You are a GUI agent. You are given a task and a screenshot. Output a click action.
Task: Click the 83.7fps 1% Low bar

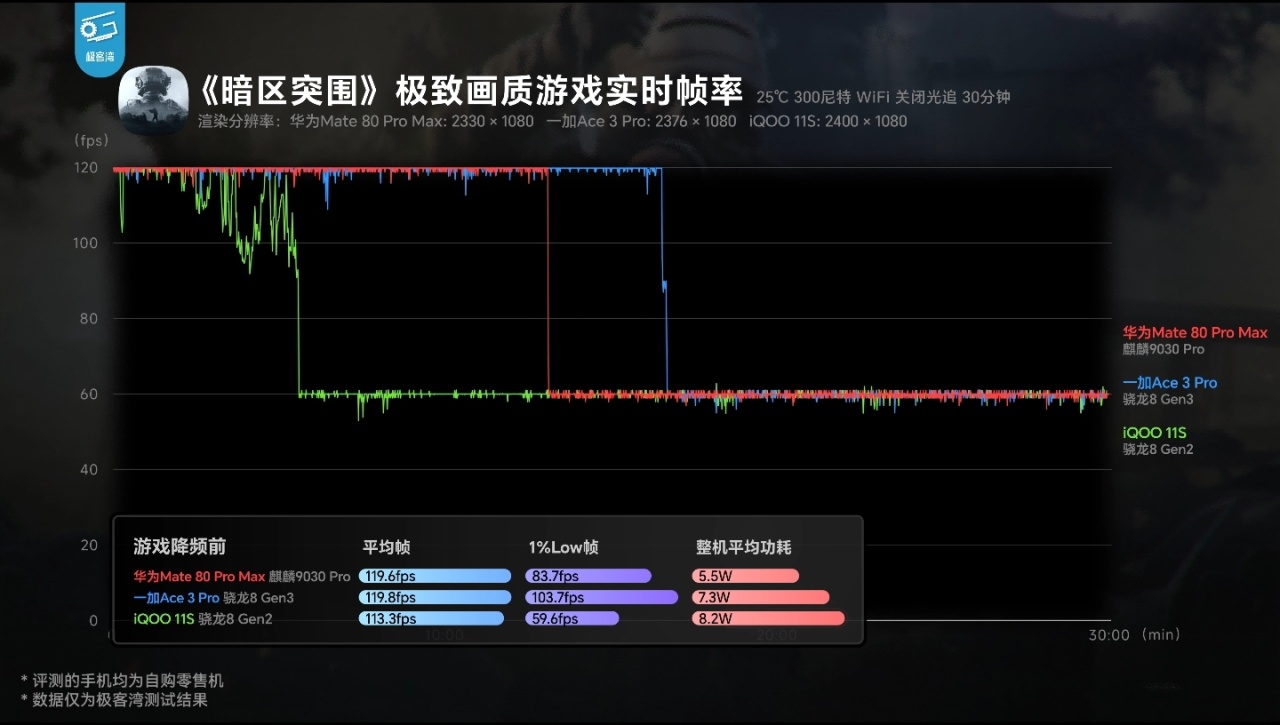(588, 576)
